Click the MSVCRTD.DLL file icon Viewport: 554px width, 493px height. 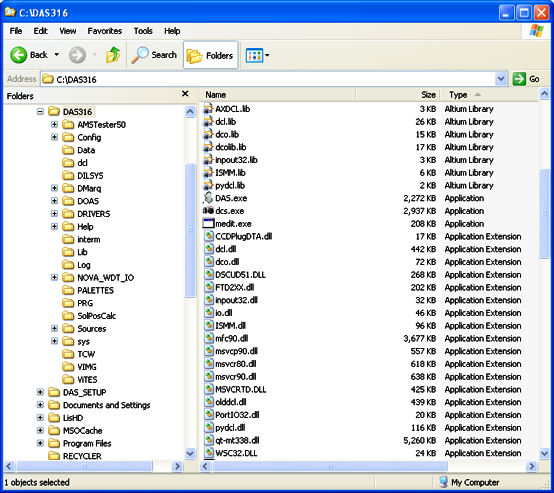[209, 389]
